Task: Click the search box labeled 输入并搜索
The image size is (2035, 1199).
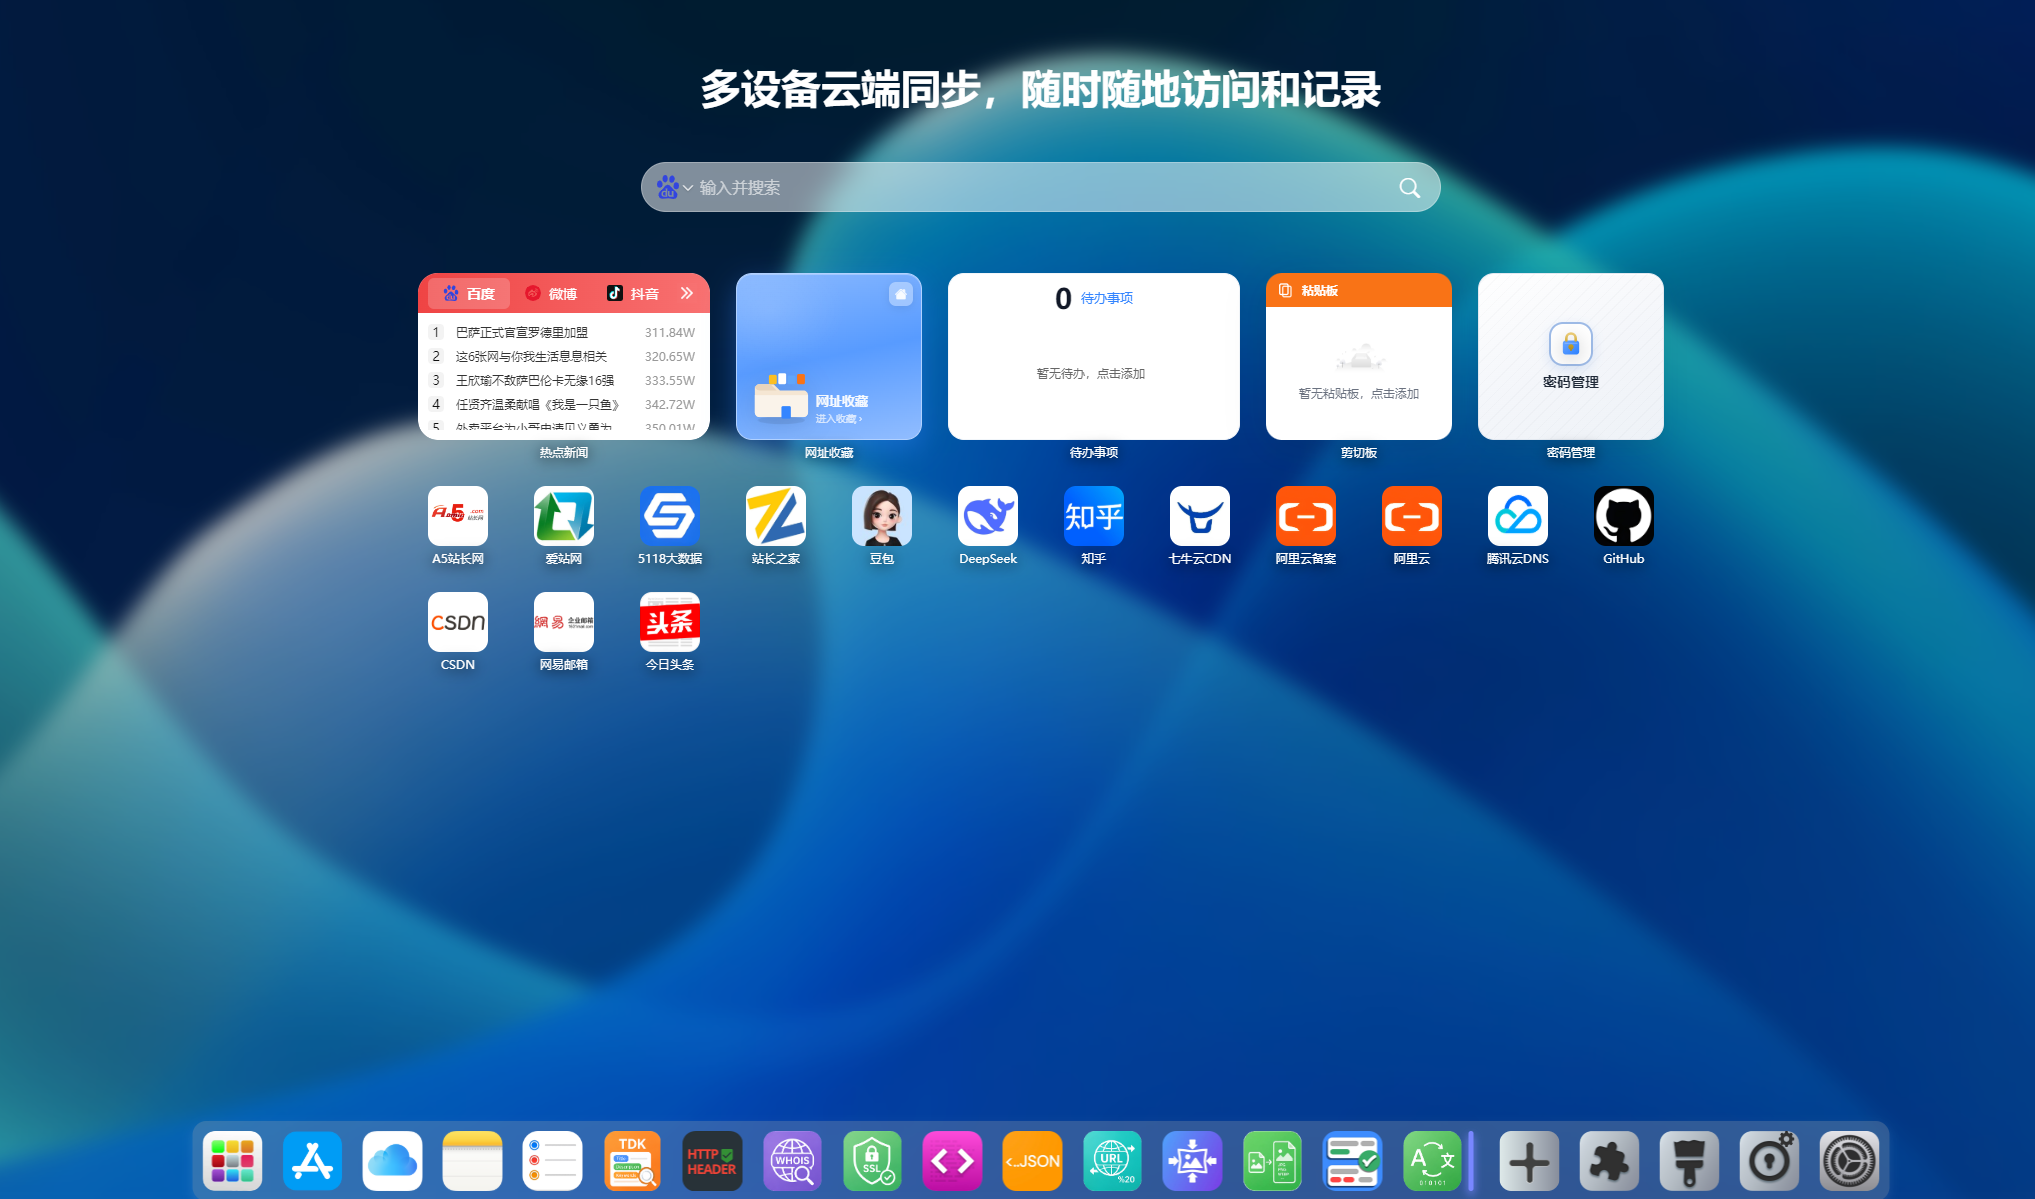Action: [1040, 187]
